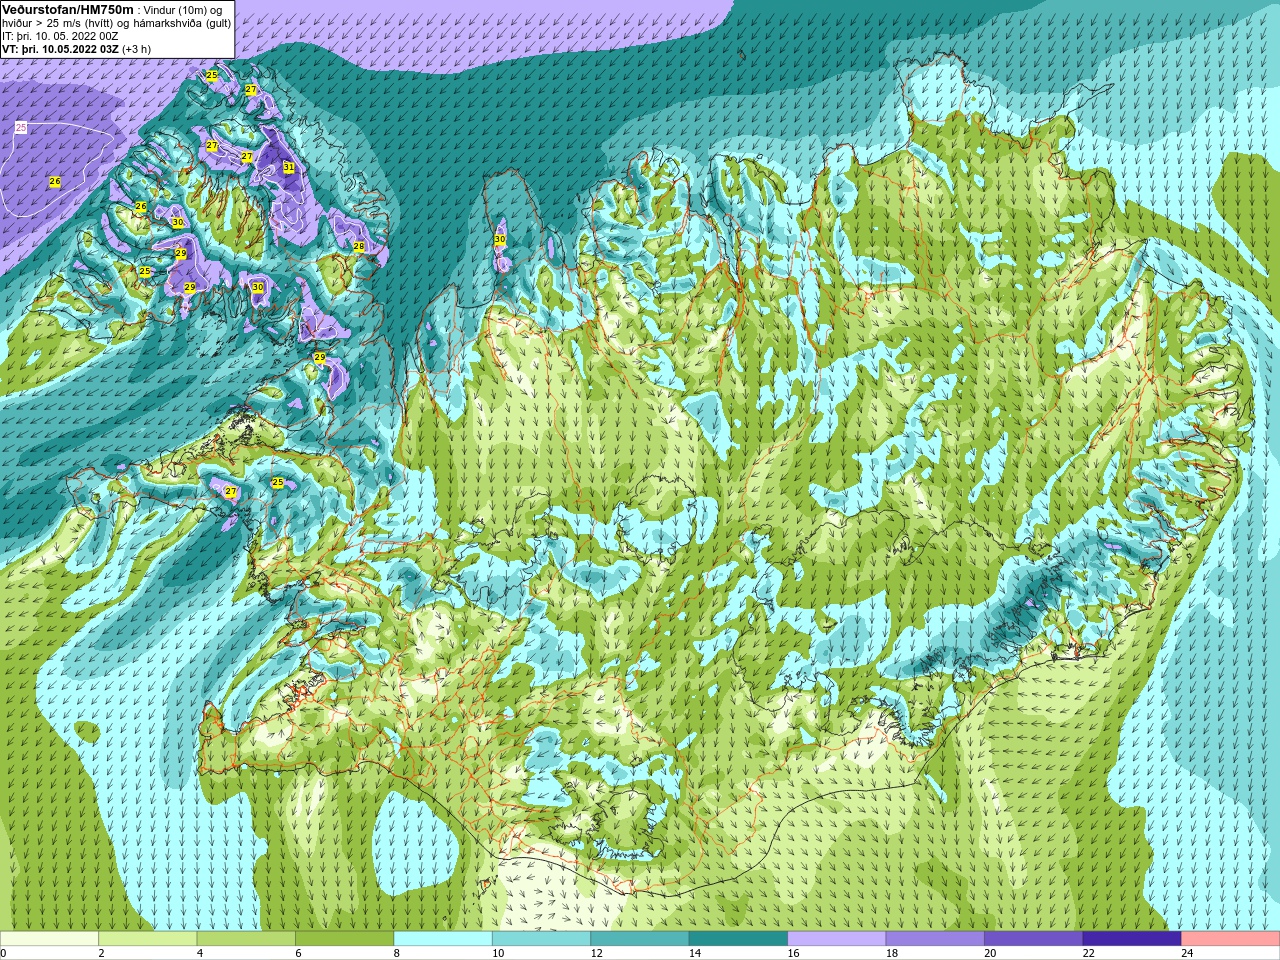Viewport: 1280px width, 960px height.
Task: Click the legend tick label 8
Action: tap(397, 953)
